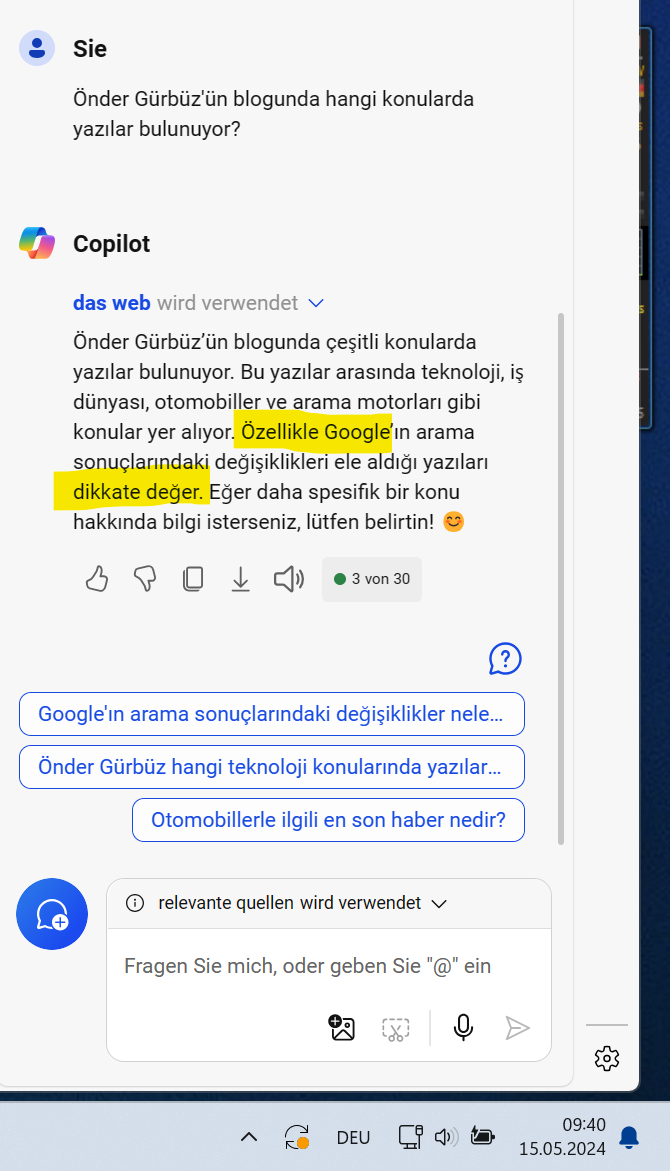The image size is (670, 1171).
Task: Expand the das web wird verwendet chevron
Action: [x=316, y=303]
